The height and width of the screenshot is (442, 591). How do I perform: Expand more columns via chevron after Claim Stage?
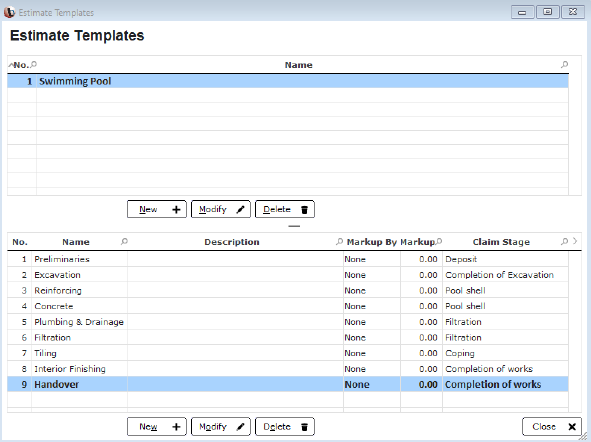pyautogui.click(x=575, y=241)
